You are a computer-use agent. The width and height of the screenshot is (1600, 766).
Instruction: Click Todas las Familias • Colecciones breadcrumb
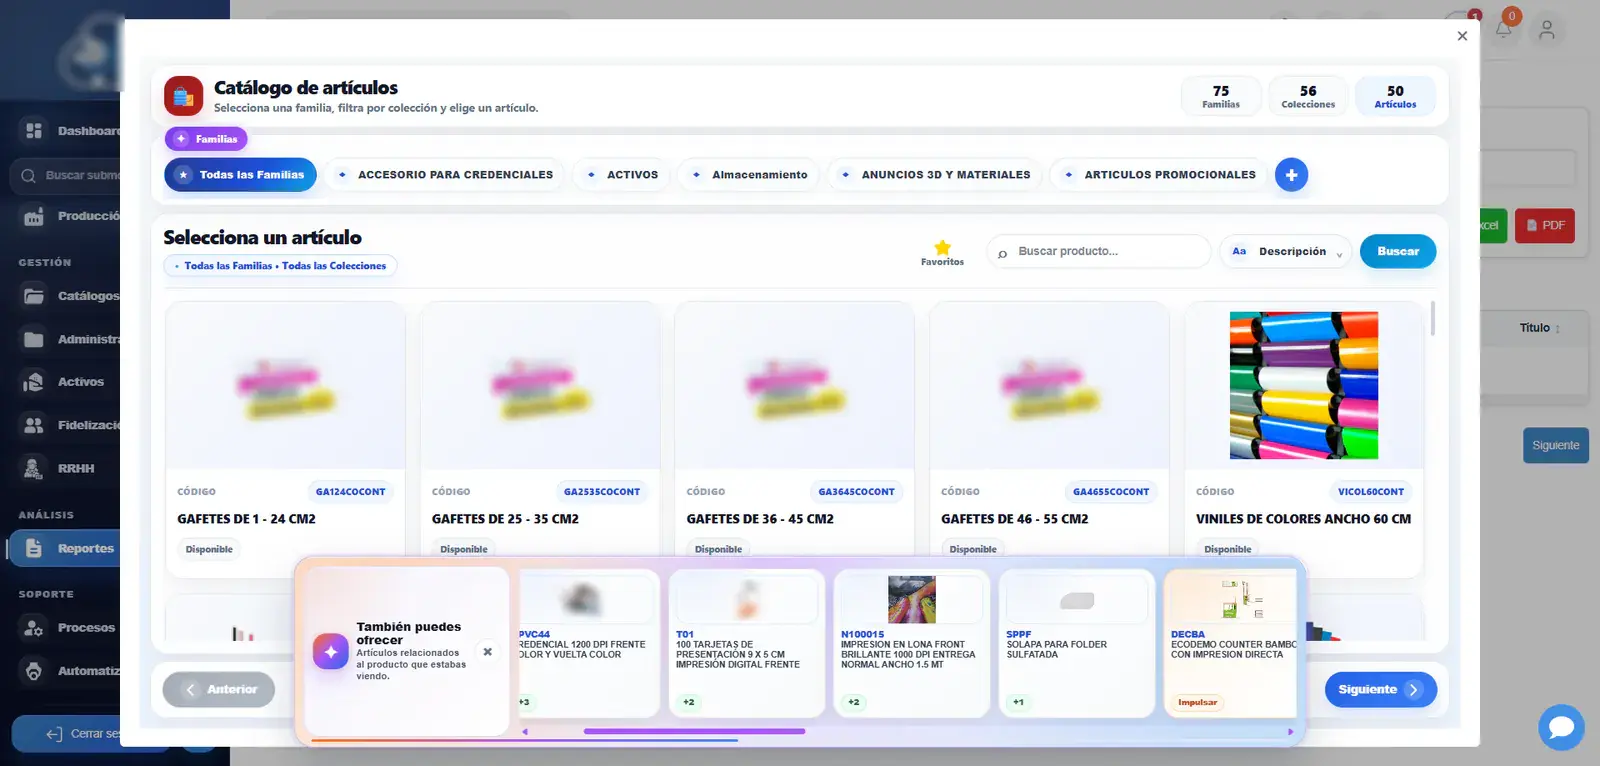[x=281, y=266]
